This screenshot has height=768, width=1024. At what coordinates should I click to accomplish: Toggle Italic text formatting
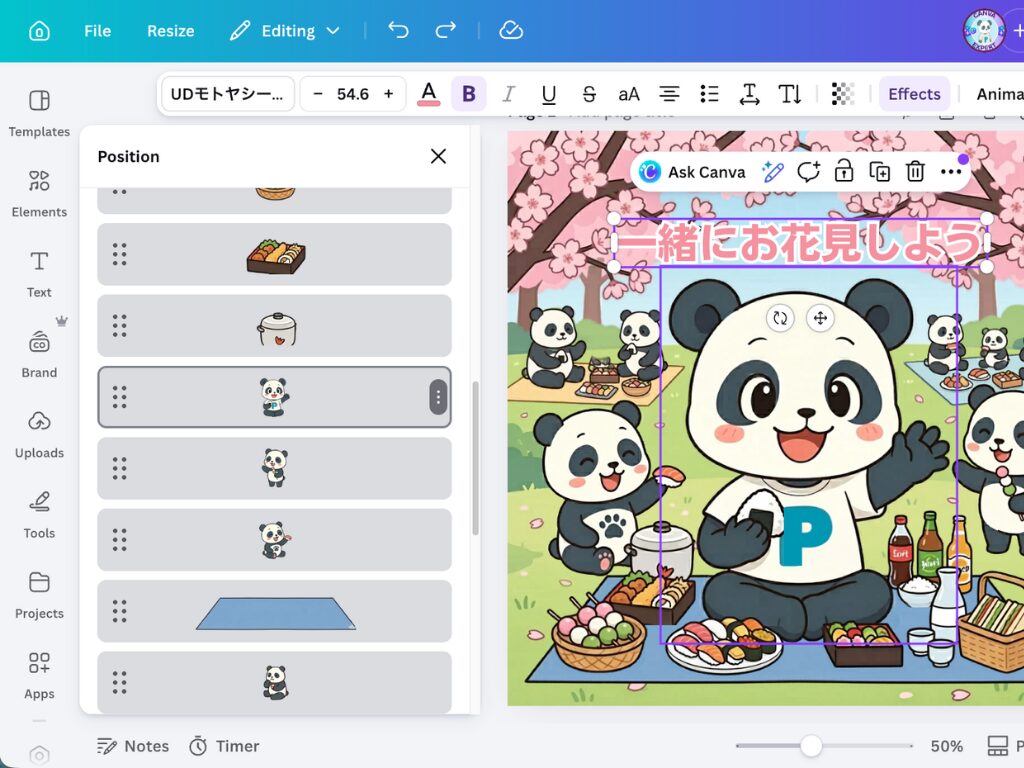pos(508,94)
